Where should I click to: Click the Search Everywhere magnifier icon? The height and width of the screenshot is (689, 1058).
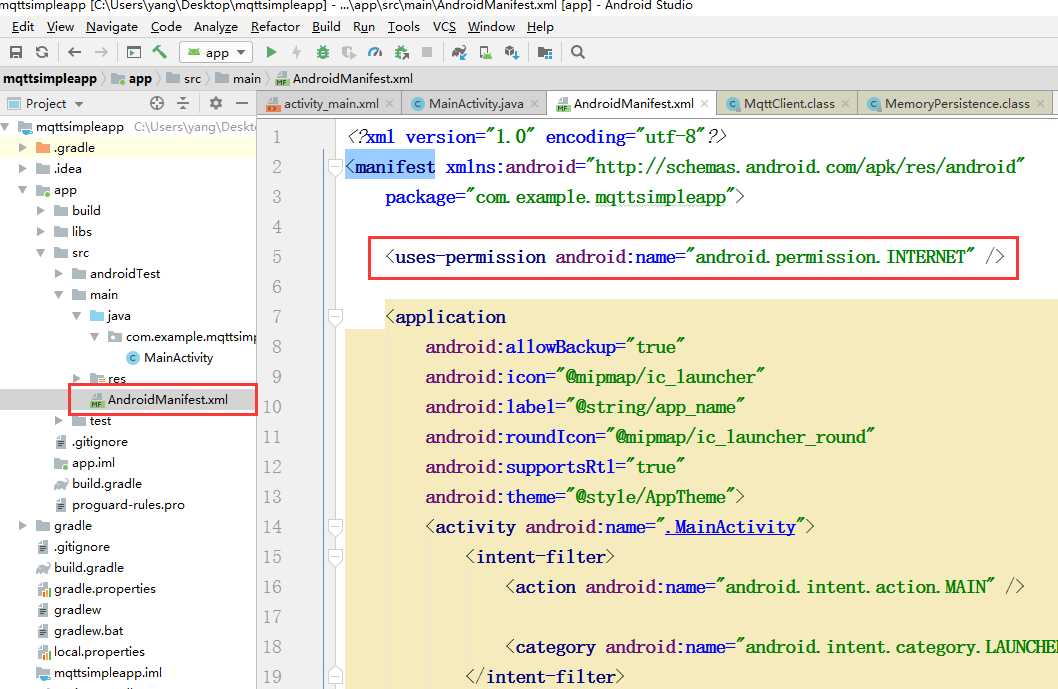pyautogui.click(x=578, y=52)
